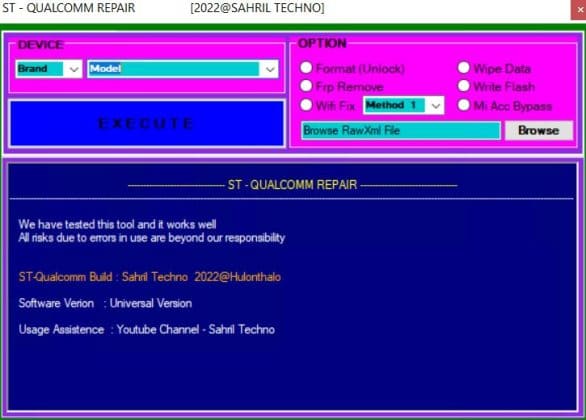Click the DEVICE group label

click(x=40, y=45)
